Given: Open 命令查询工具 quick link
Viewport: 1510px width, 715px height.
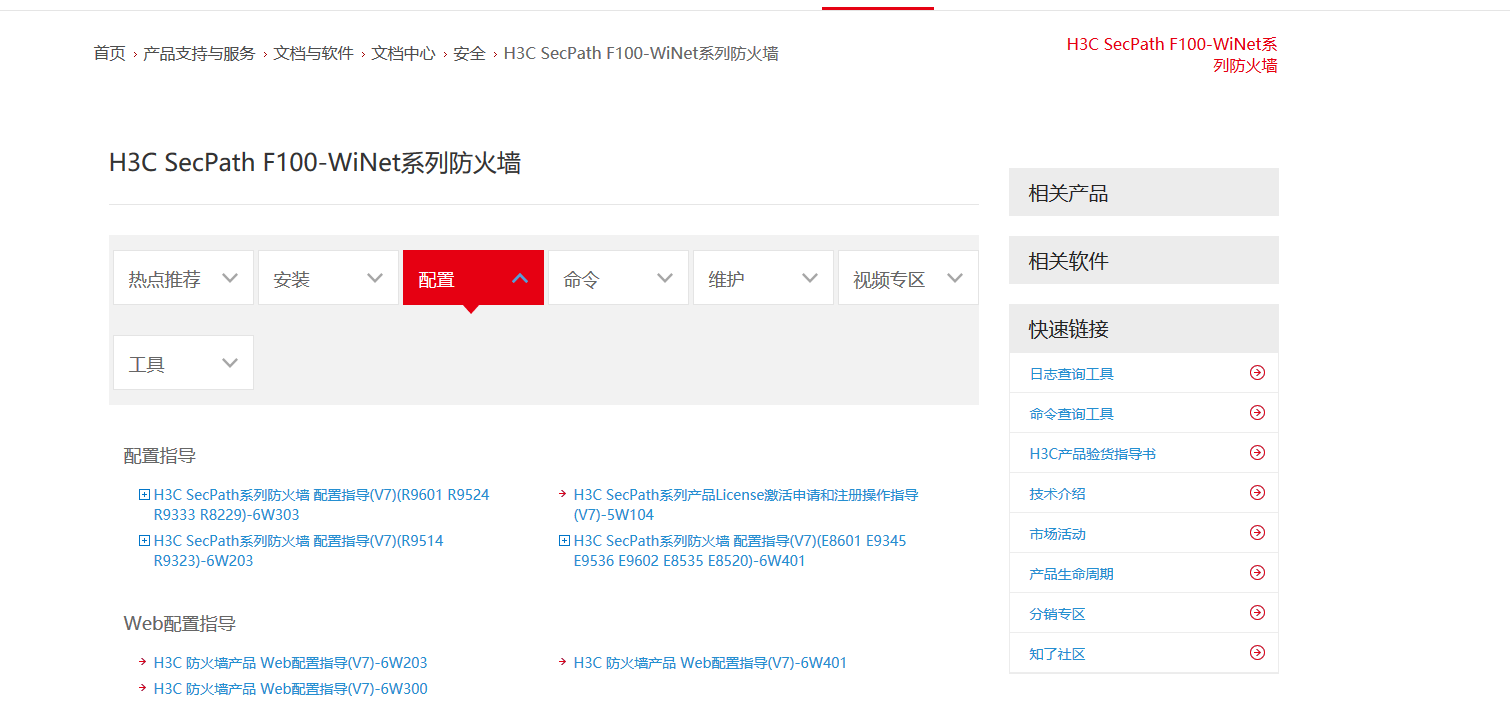Looking at the screenshot, I should pyautogui.click(x=1071, y=414).
